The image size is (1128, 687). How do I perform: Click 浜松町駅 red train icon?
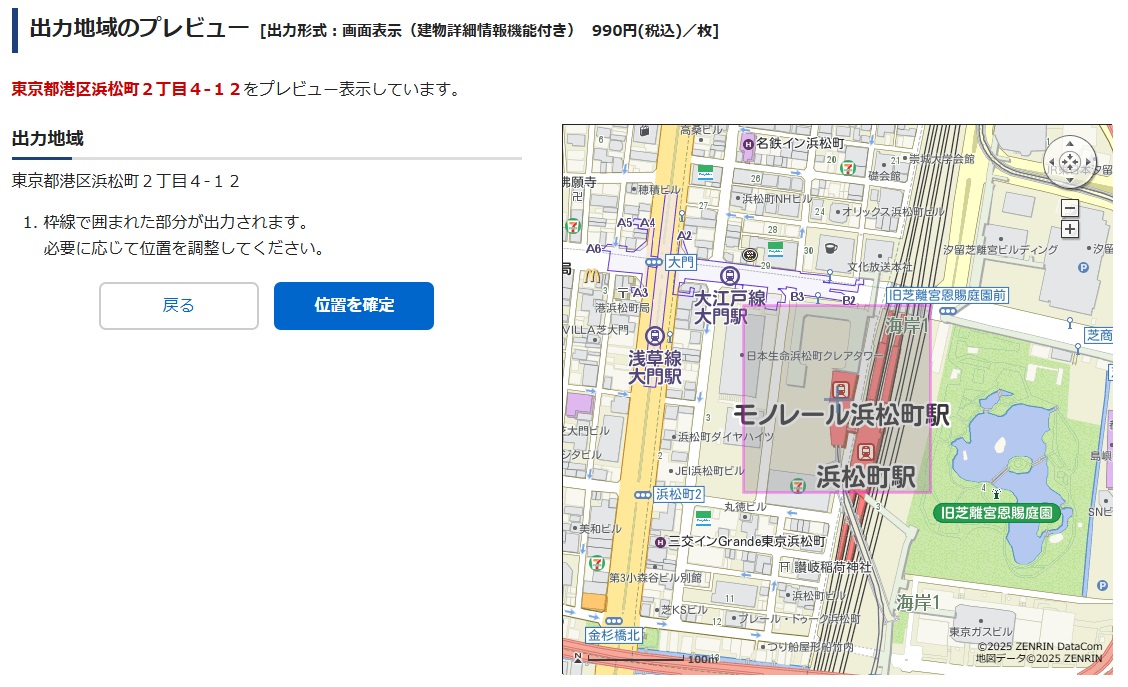[x=865, y=452]
